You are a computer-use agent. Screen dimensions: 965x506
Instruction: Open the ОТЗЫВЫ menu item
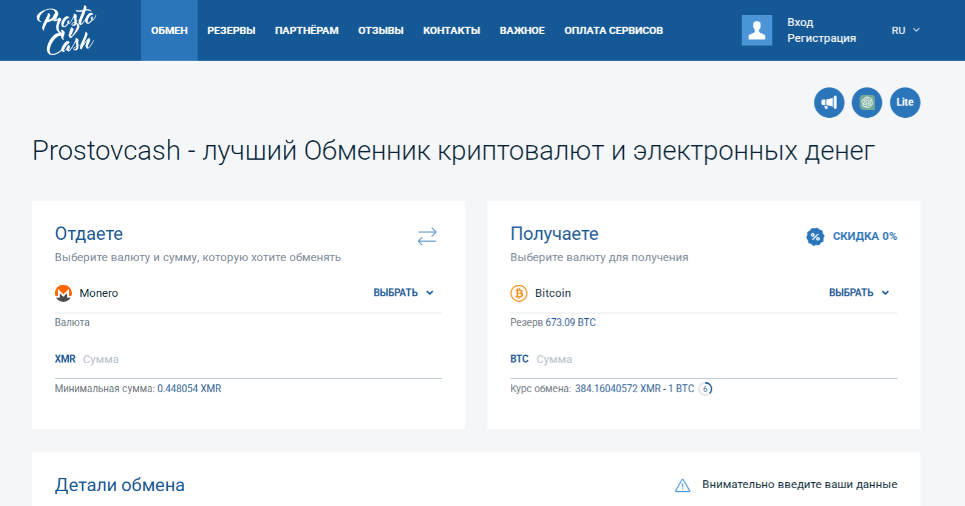tap(381, 30)
